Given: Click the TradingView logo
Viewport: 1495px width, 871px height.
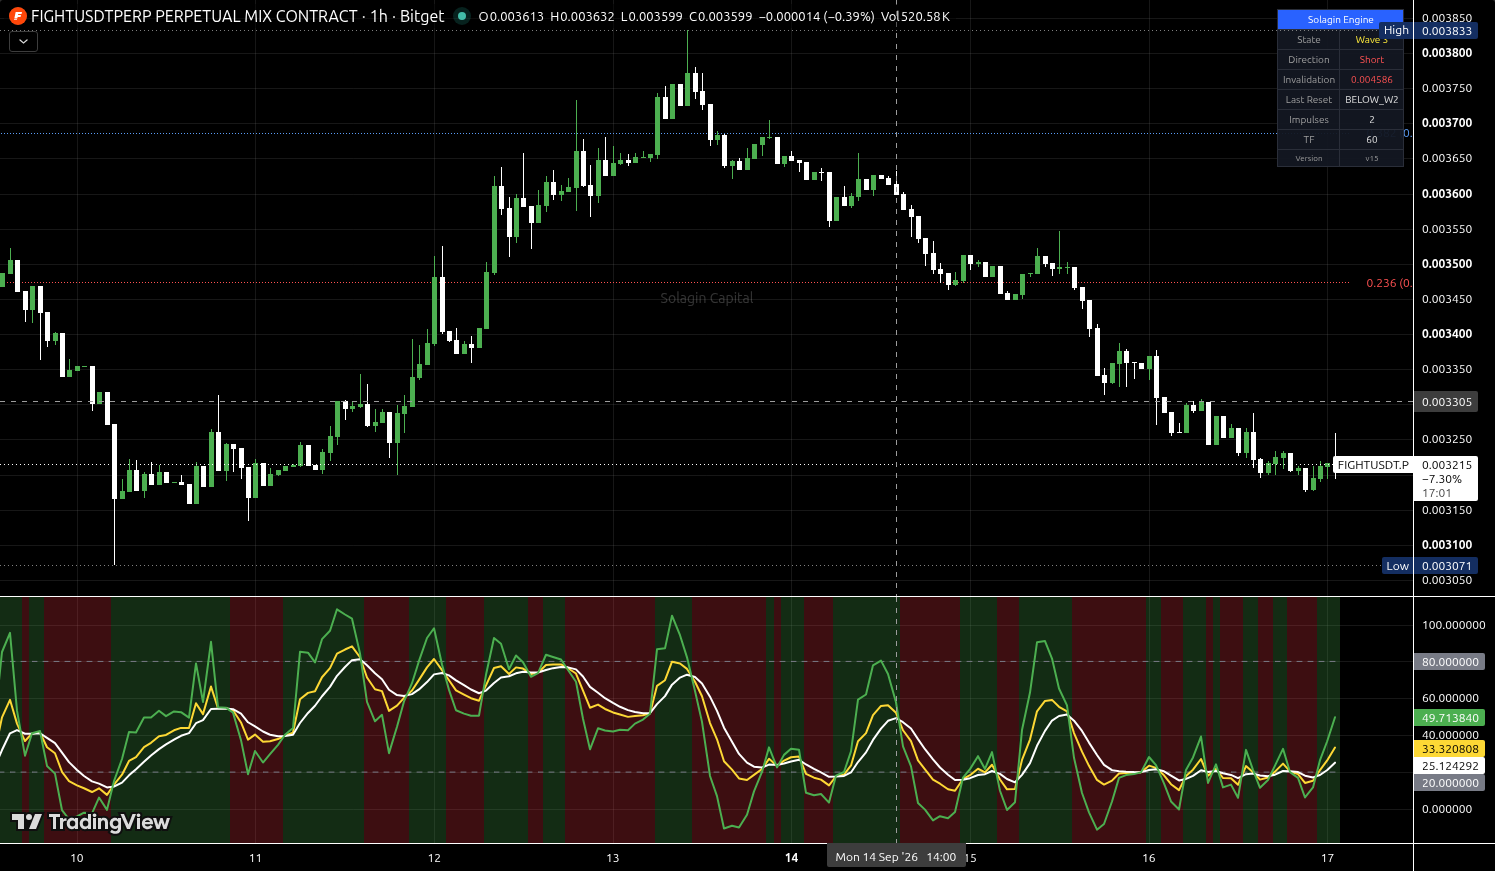Looking at the screenshot, I should [x=91, y=822].
